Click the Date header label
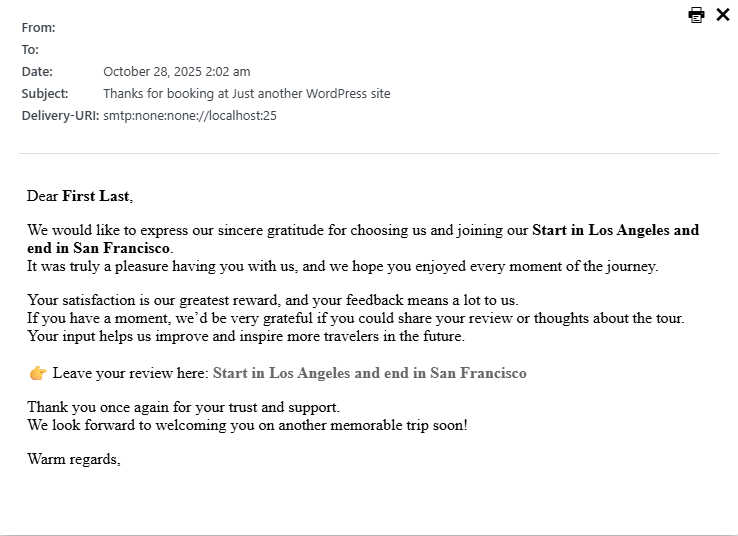Screen dimensions: 738x536 [x=38, y=72]
